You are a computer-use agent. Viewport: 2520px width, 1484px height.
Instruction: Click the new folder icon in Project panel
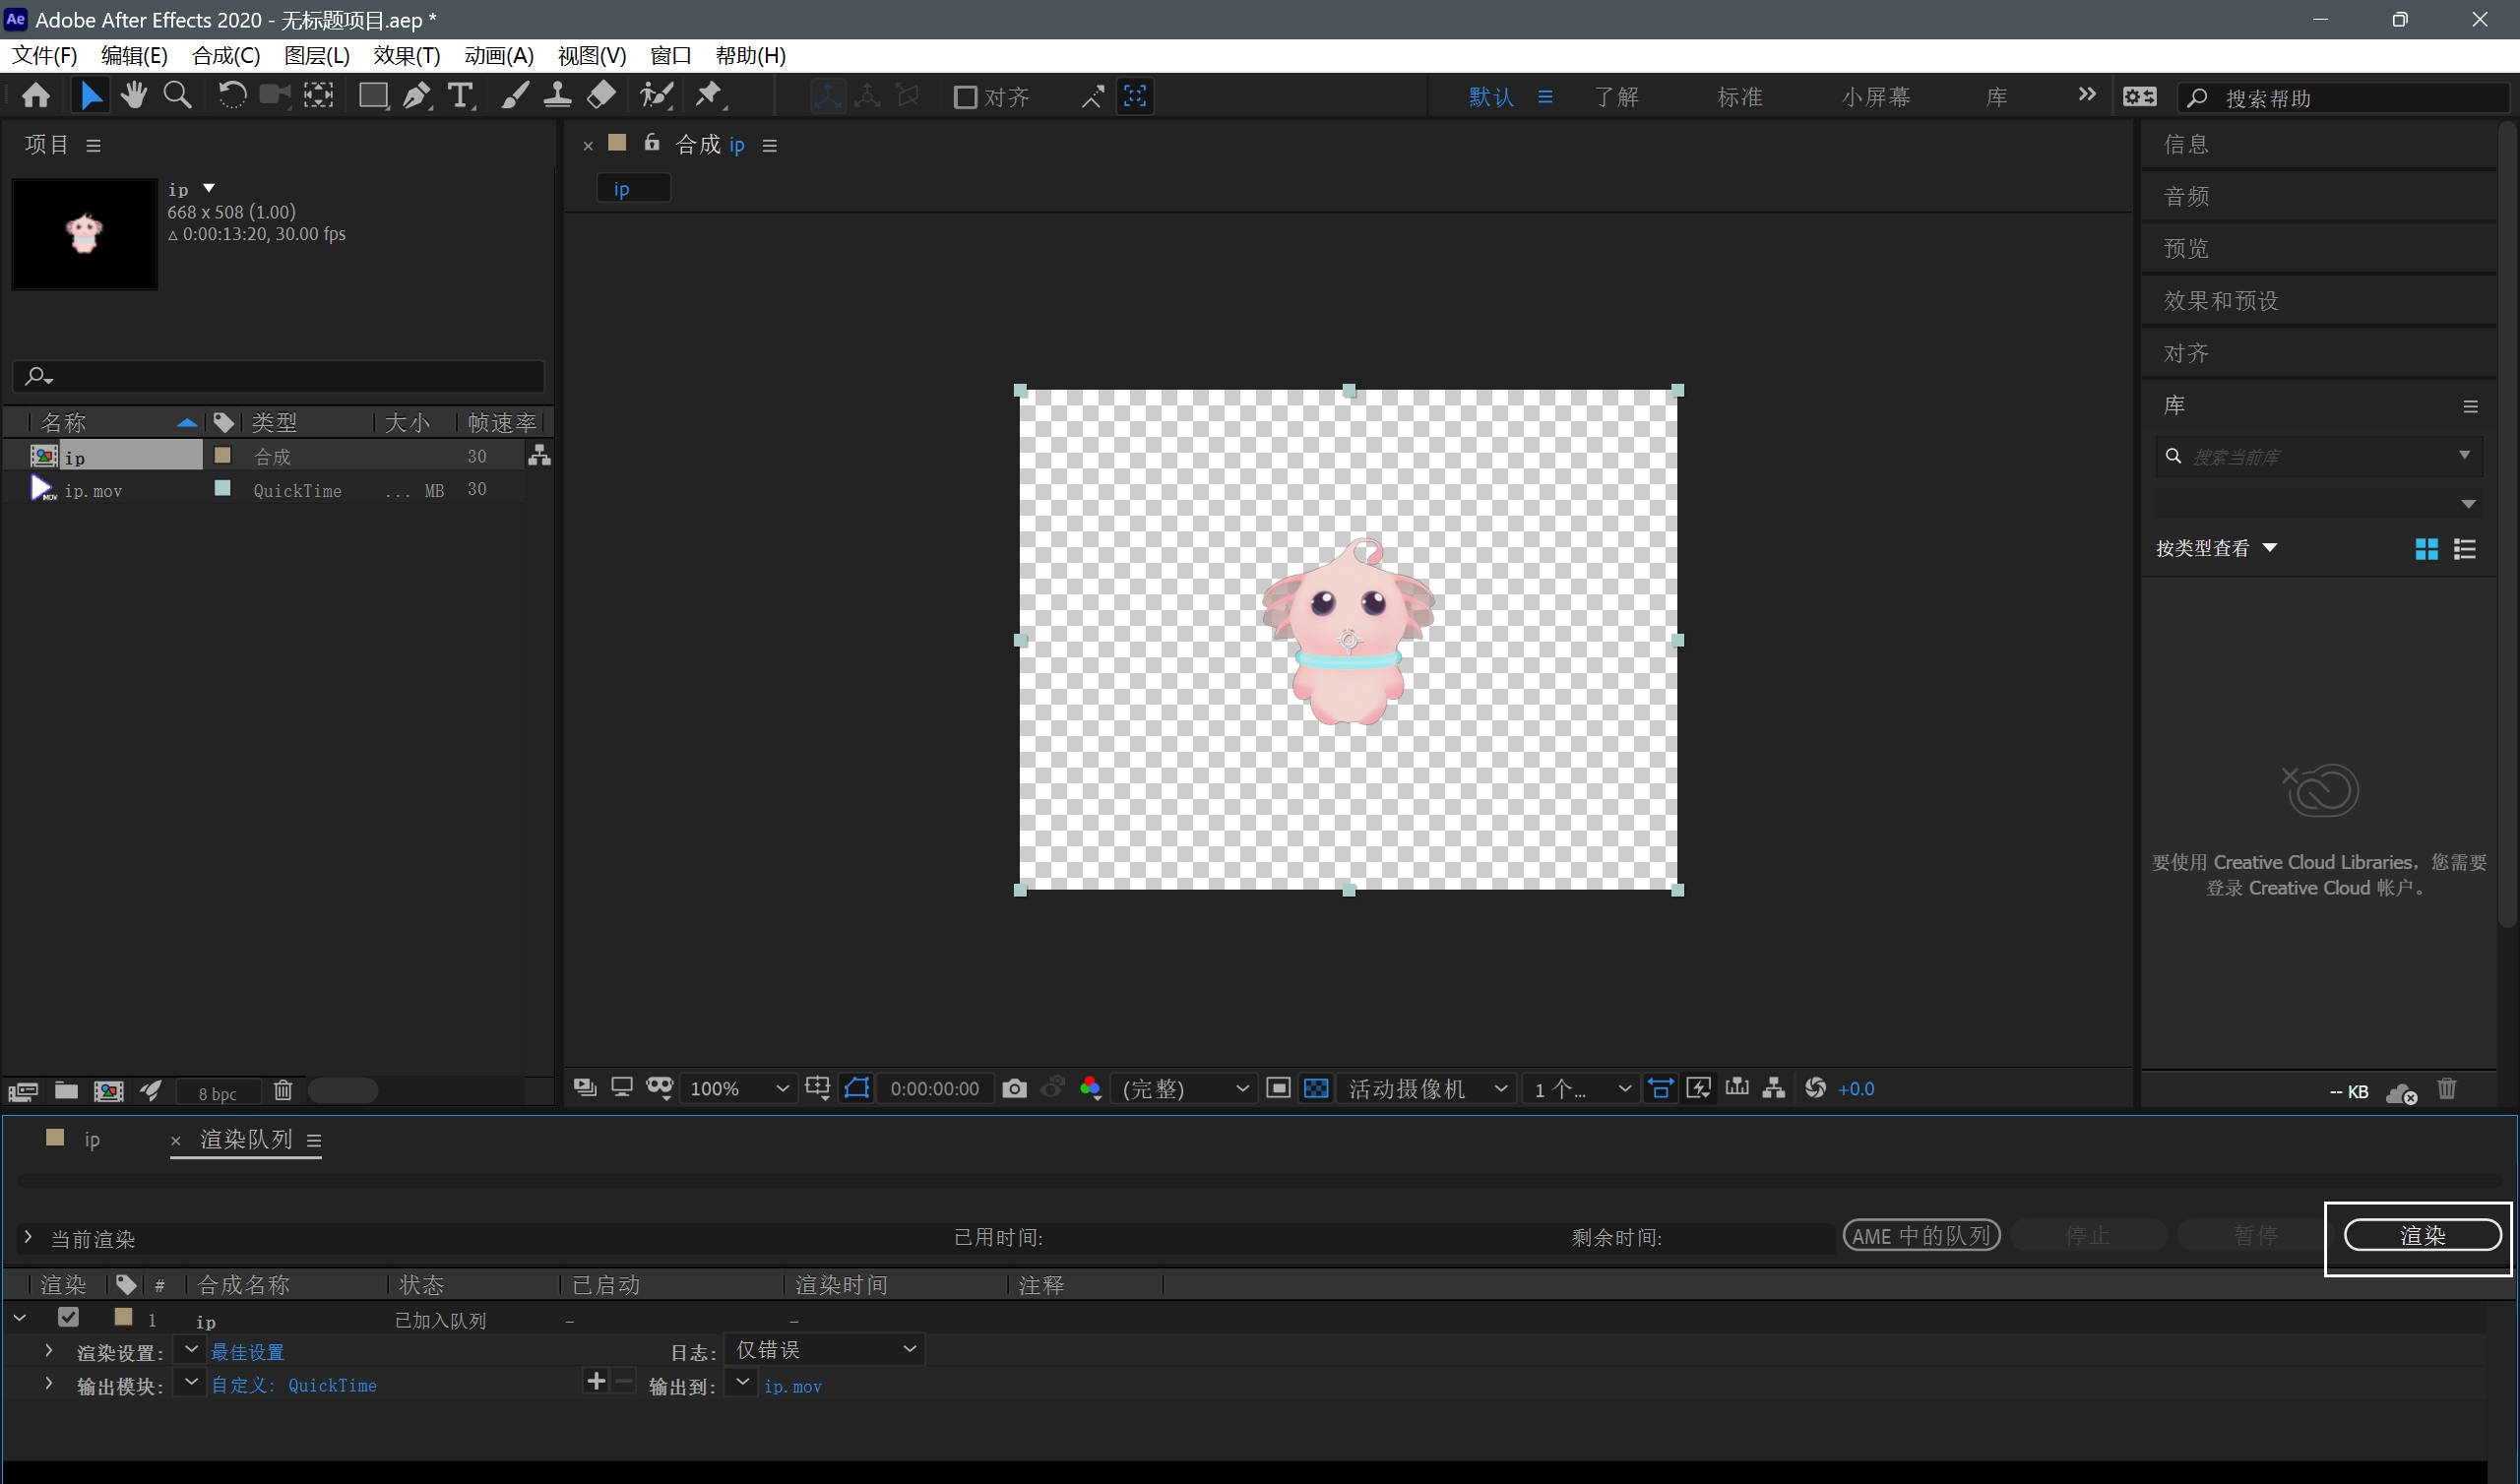pos(66,1090)
